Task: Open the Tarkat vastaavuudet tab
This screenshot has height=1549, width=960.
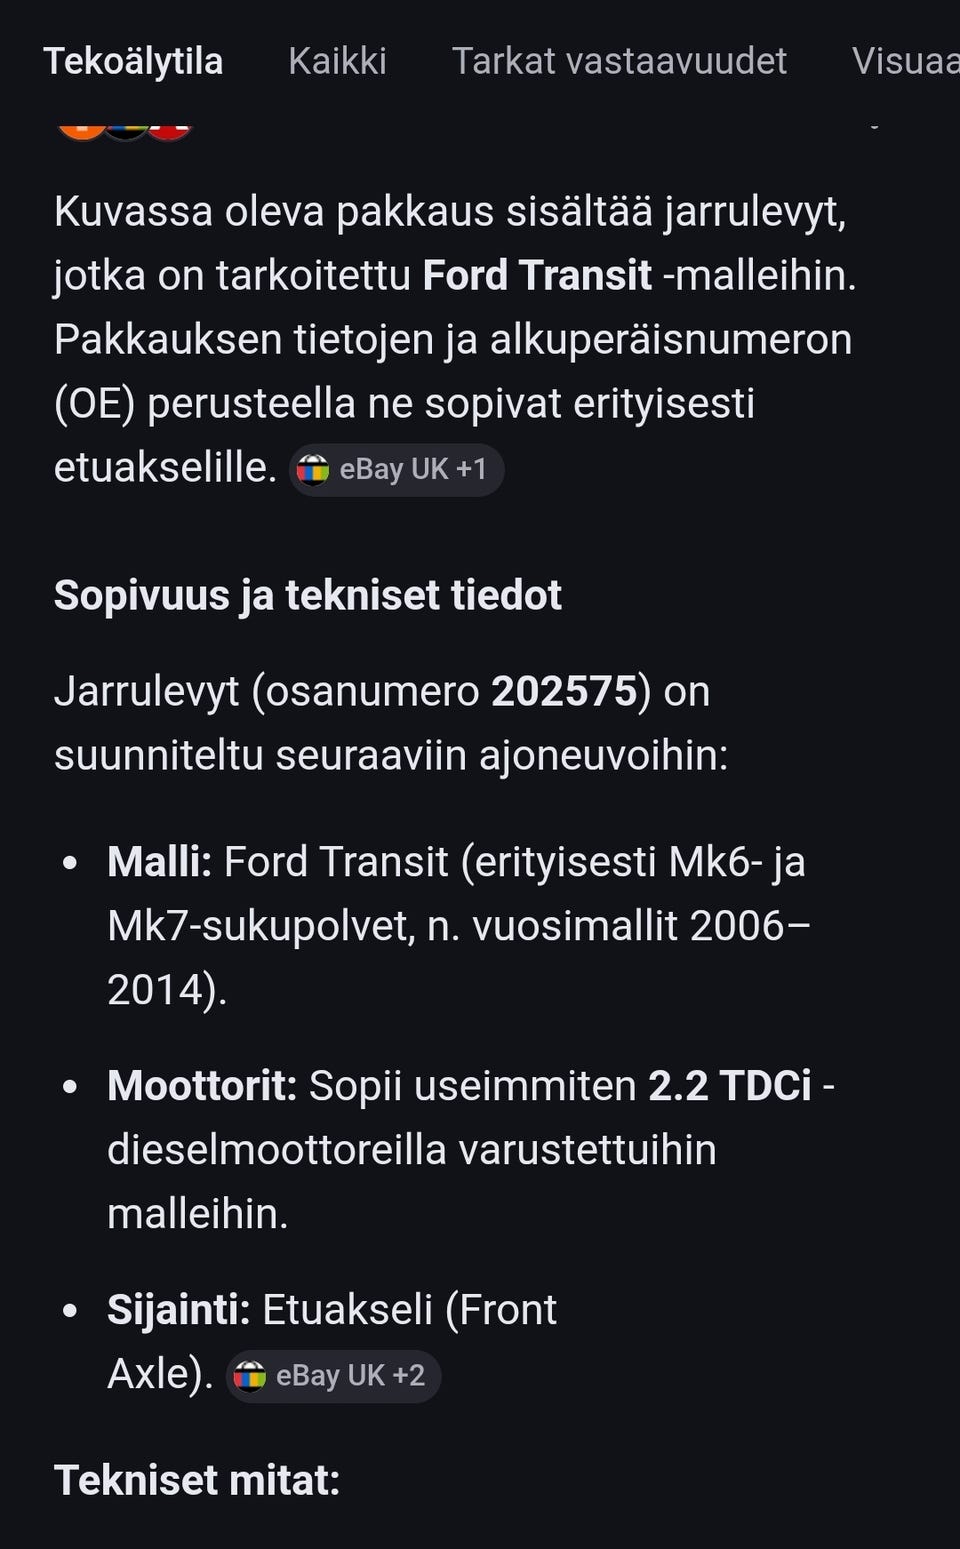Action: tap(620, 62)
